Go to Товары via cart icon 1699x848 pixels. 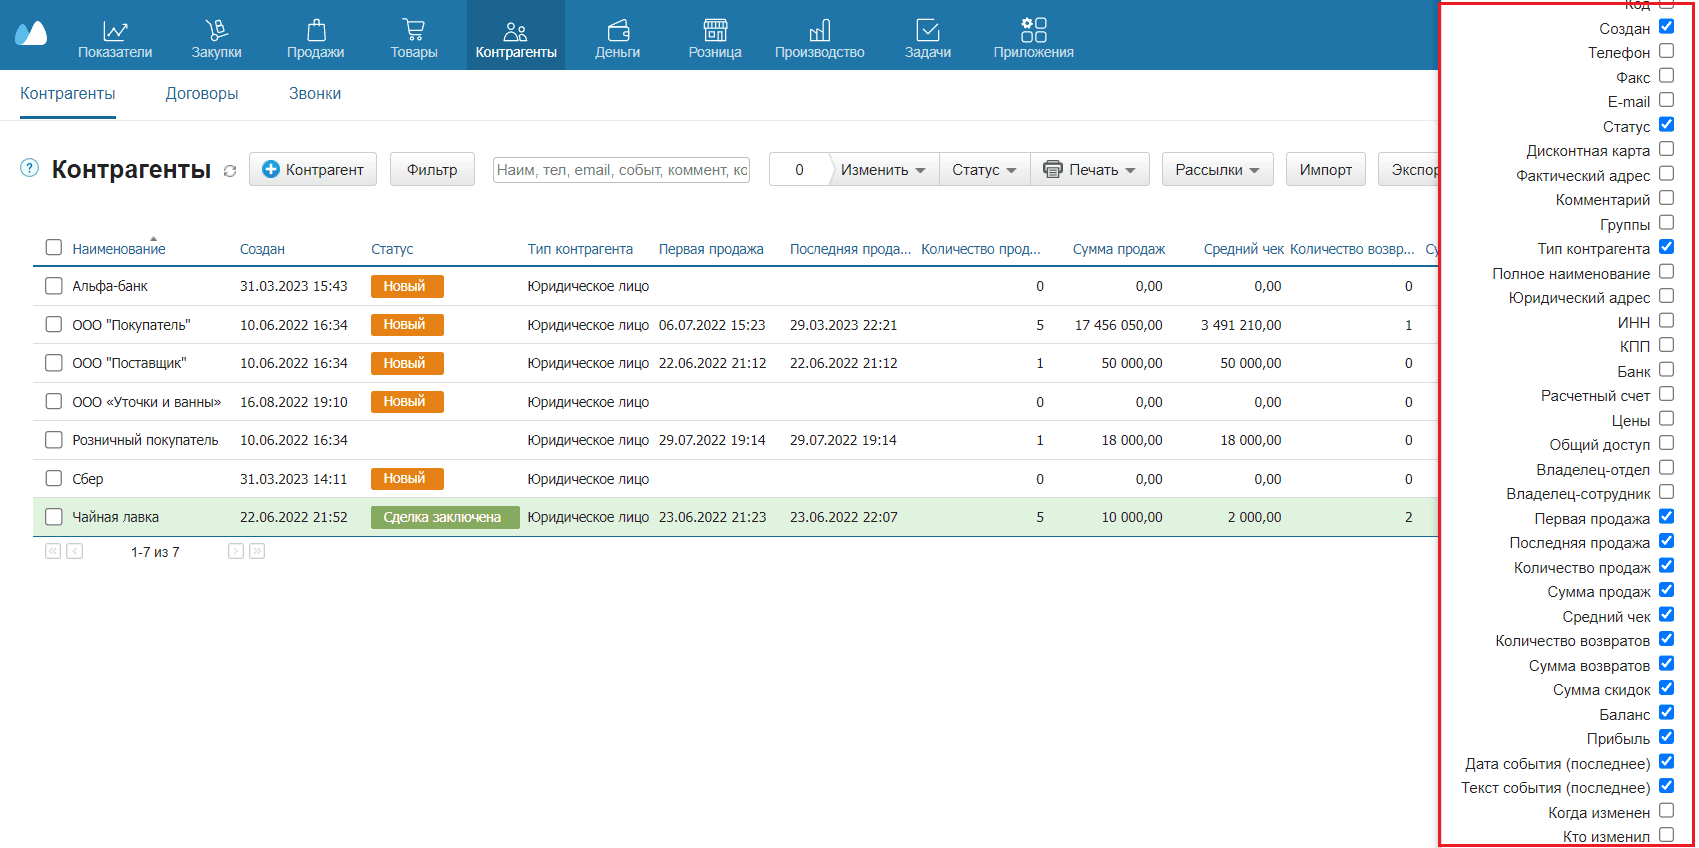413,30
